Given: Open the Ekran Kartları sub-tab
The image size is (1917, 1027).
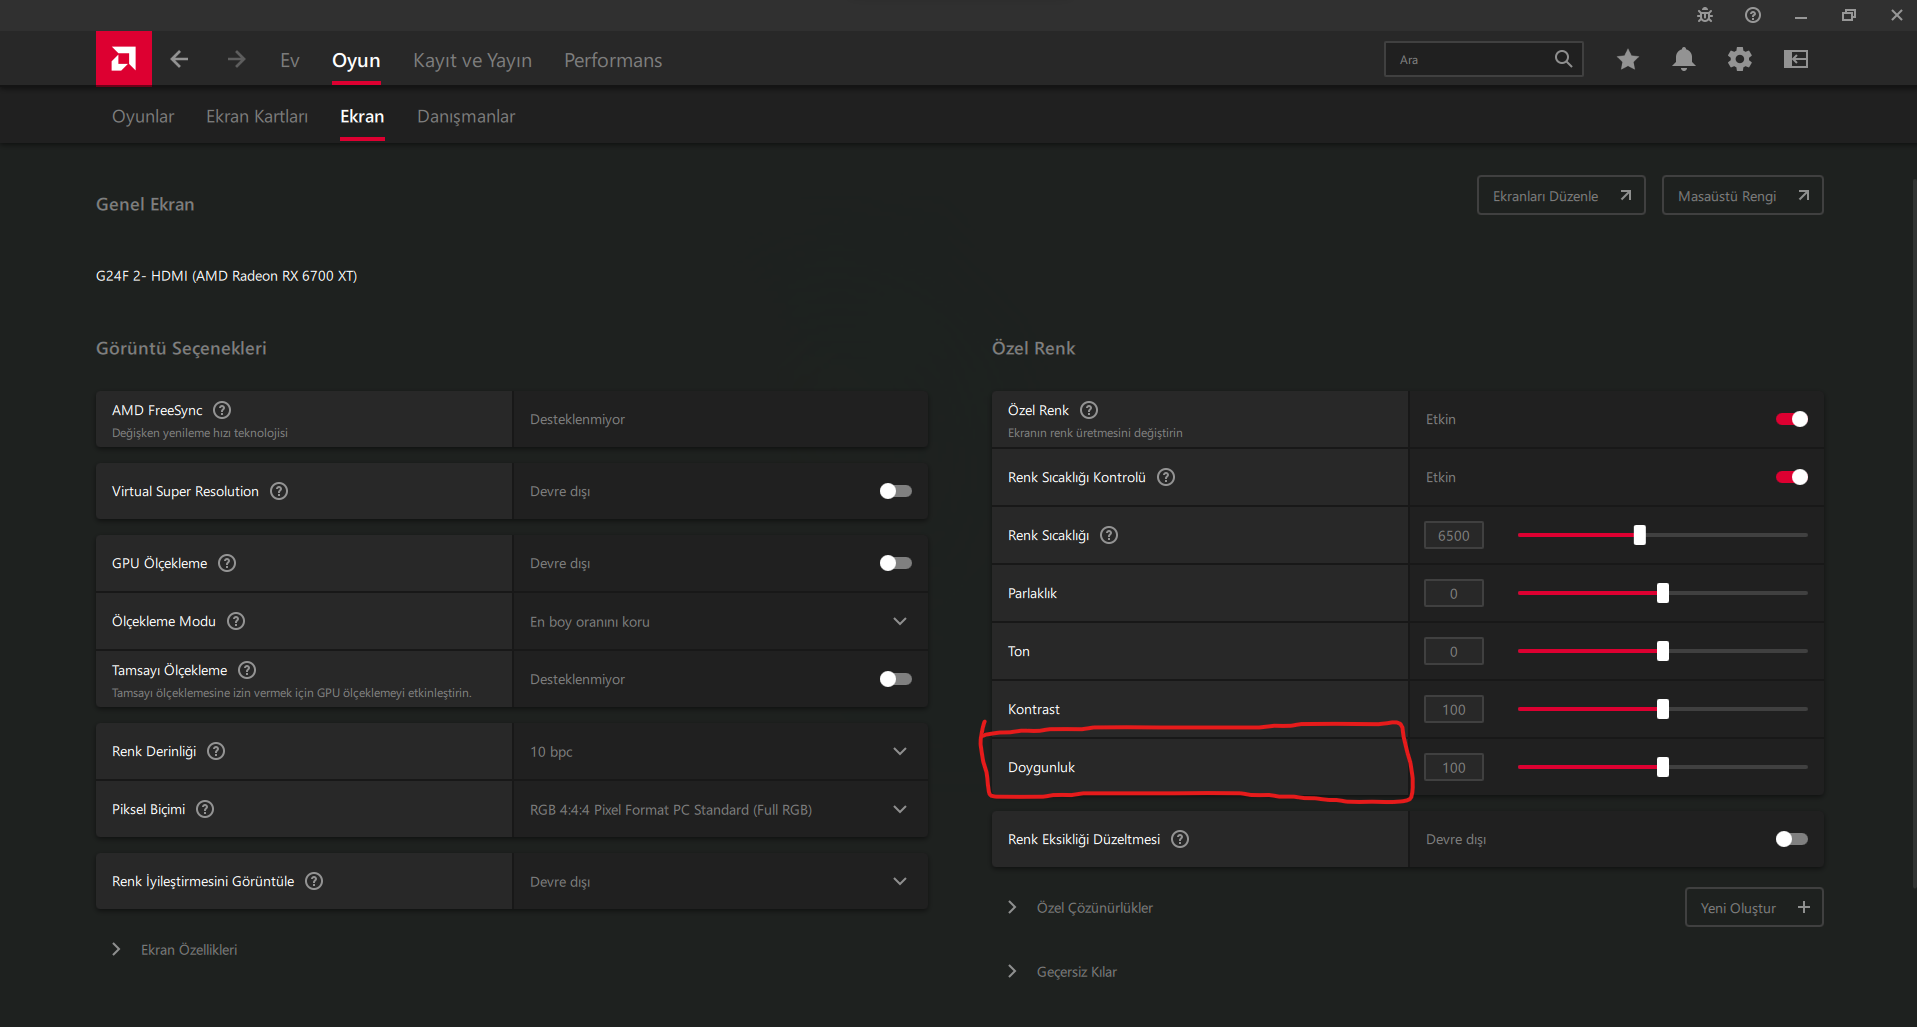Looking at the screenshot, I should (257, 116).
